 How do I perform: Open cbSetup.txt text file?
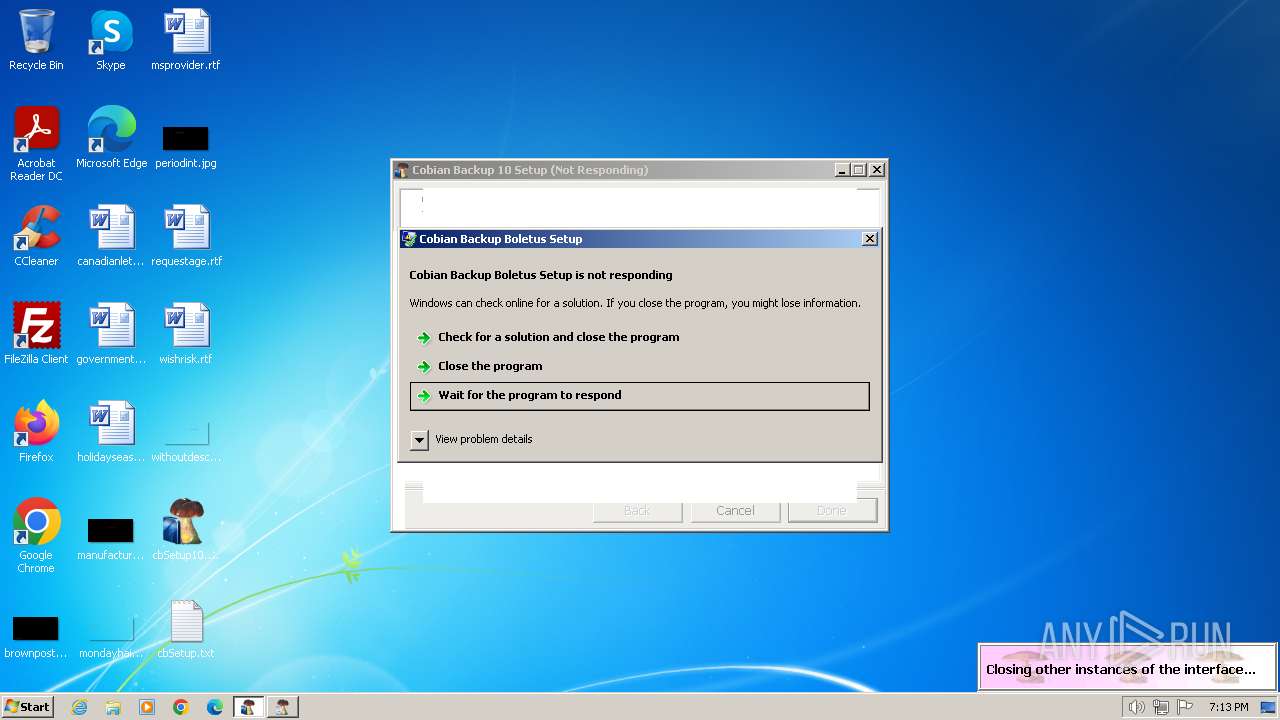pyautogui.click(x=186, y=628)
